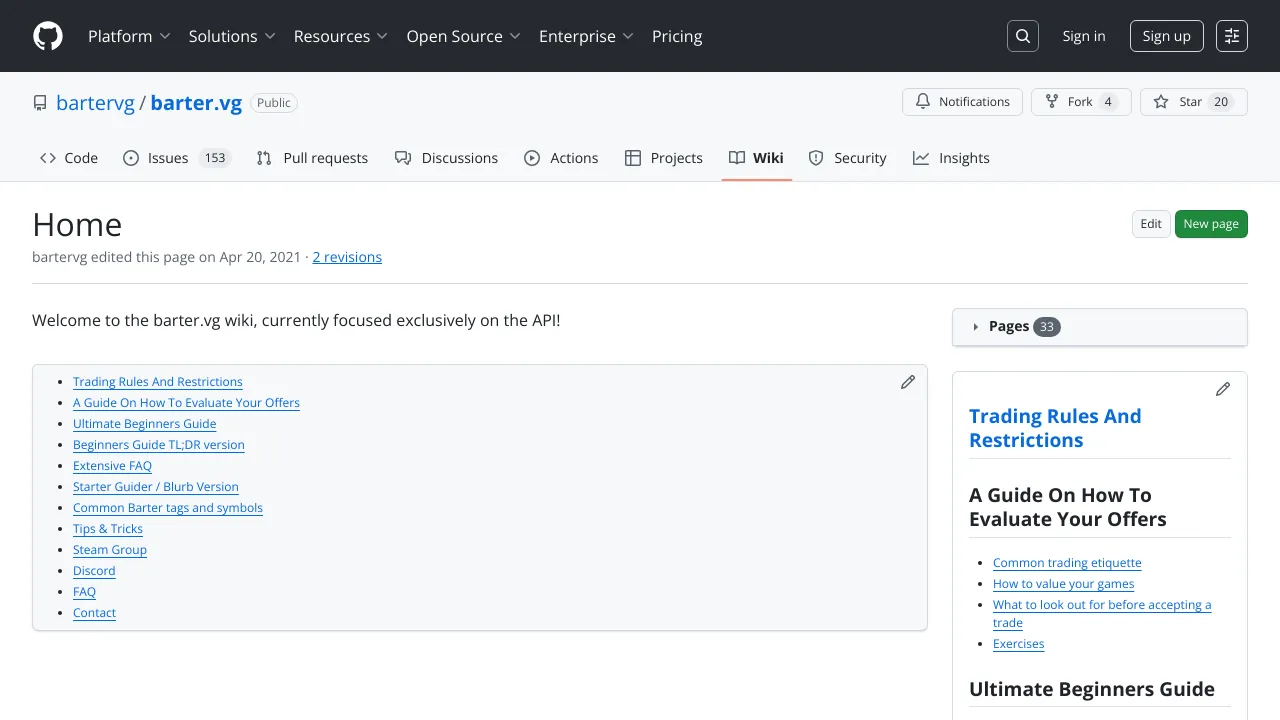Screen dimensions: 1280x720
Task: Open the Discord link
Action: pyautogui.click(x=94, y=571)
